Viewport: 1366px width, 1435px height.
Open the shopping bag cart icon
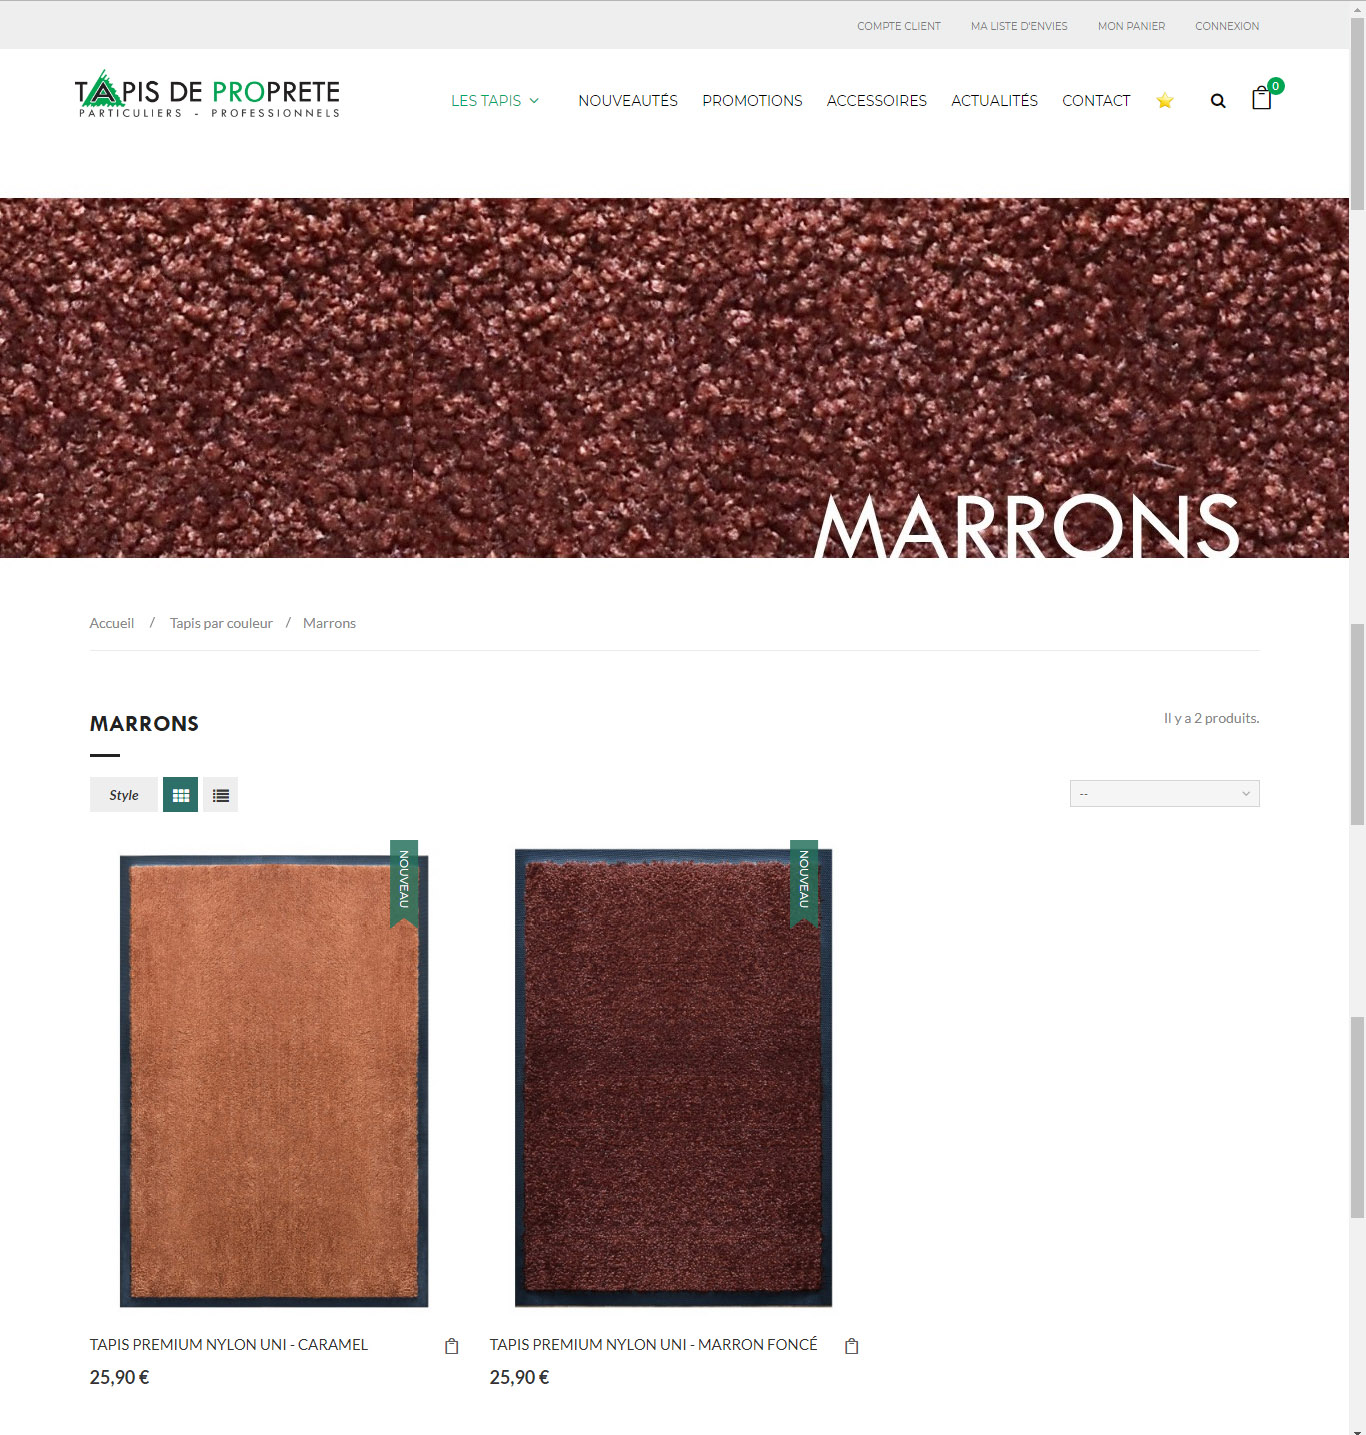pyautogui.click(x=1262, y=97)
